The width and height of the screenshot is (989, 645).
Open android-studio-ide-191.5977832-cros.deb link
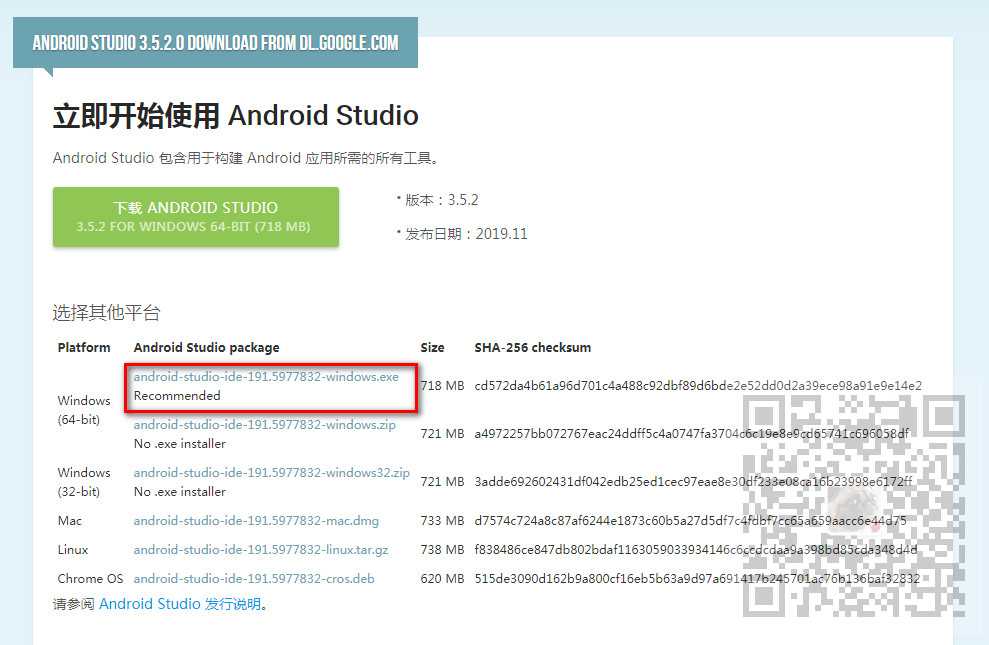pyautogui.click(x=254, y=579)
